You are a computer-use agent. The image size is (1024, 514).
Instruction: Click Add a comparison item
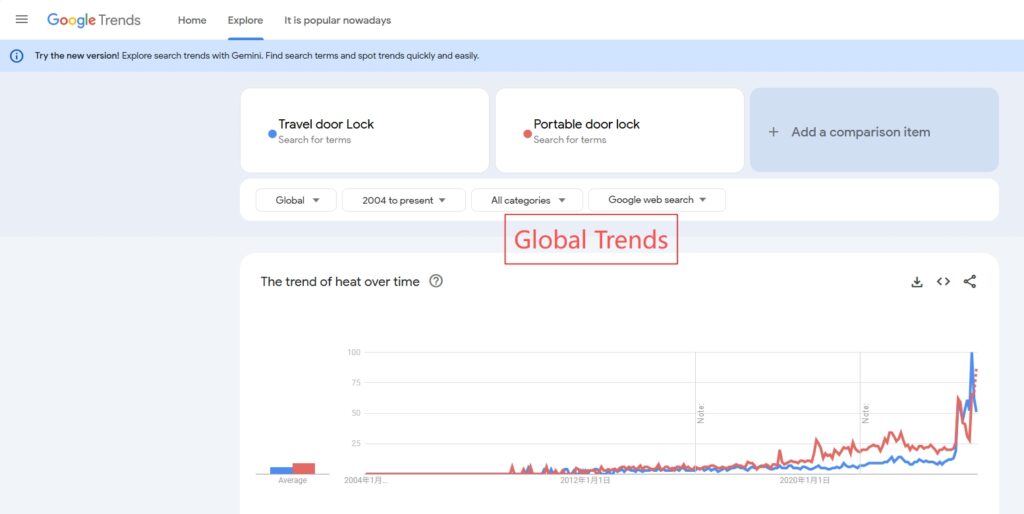tap(860, 132)
